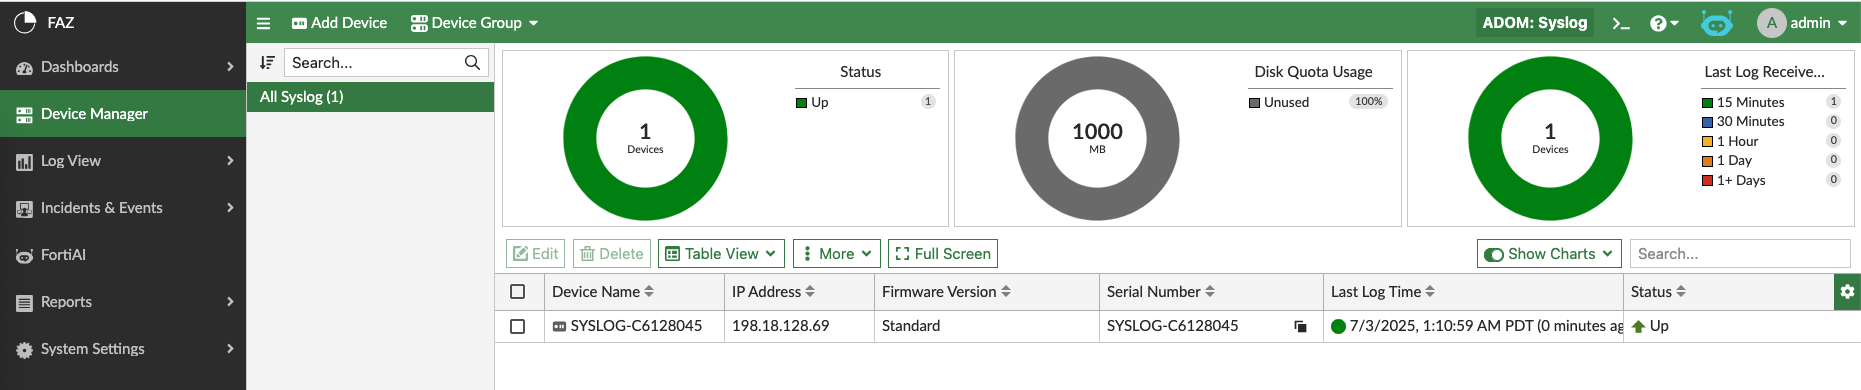Open the More actions dropdown
Screen dimensions: 1861x390
(836, 254)
